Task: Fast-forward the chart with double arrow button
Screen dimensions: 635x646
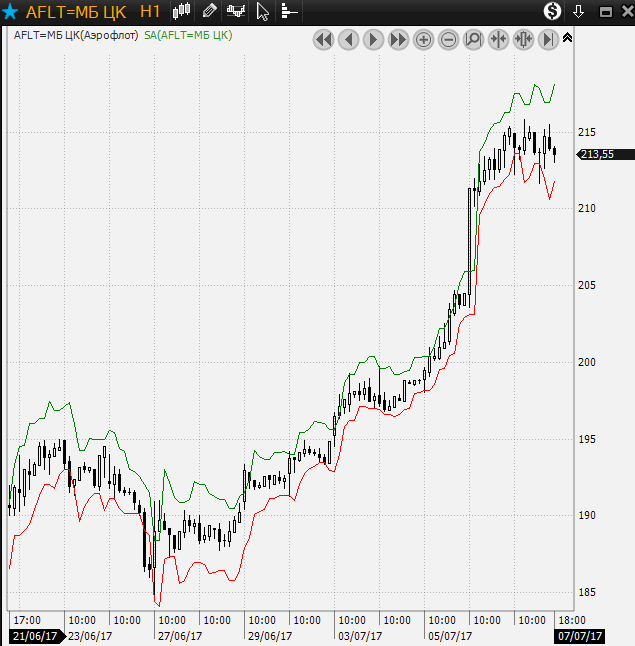Action: [398, 40]
